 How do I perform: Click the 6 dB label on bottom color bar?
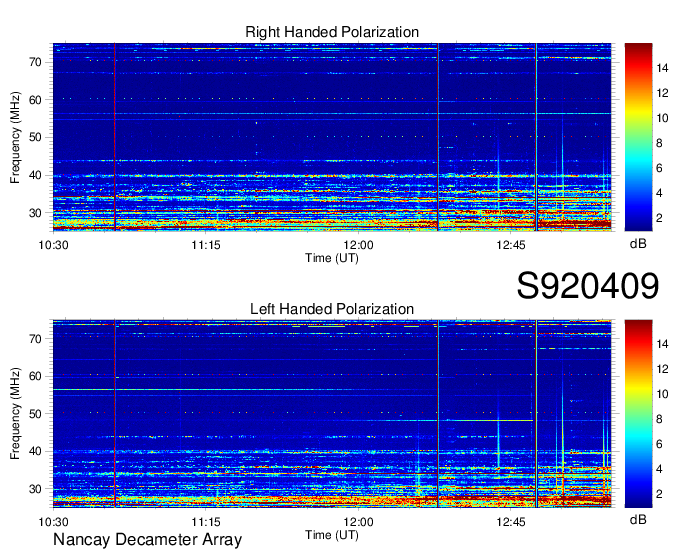tap(659, 444)
